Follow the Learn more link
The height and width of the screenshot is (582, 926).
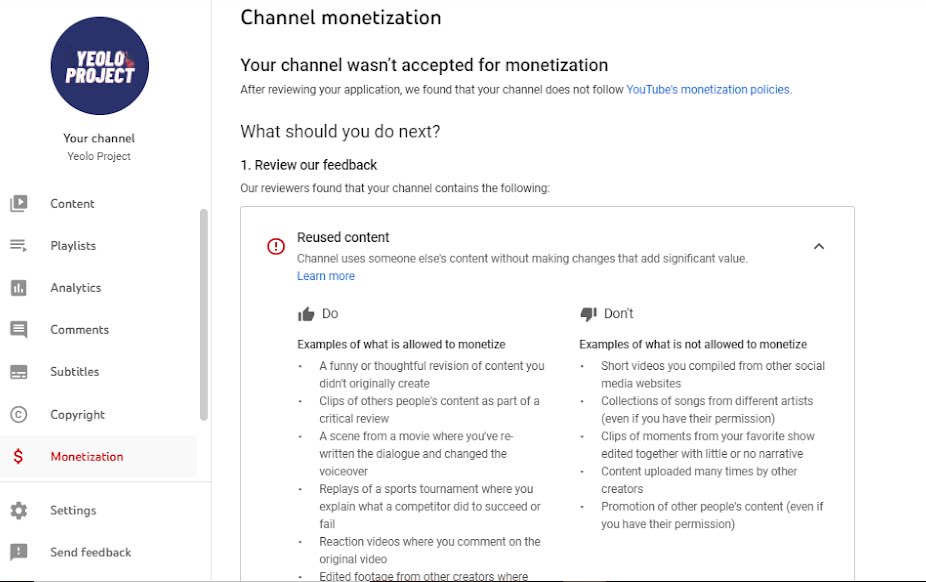click(x=325, y=276)
